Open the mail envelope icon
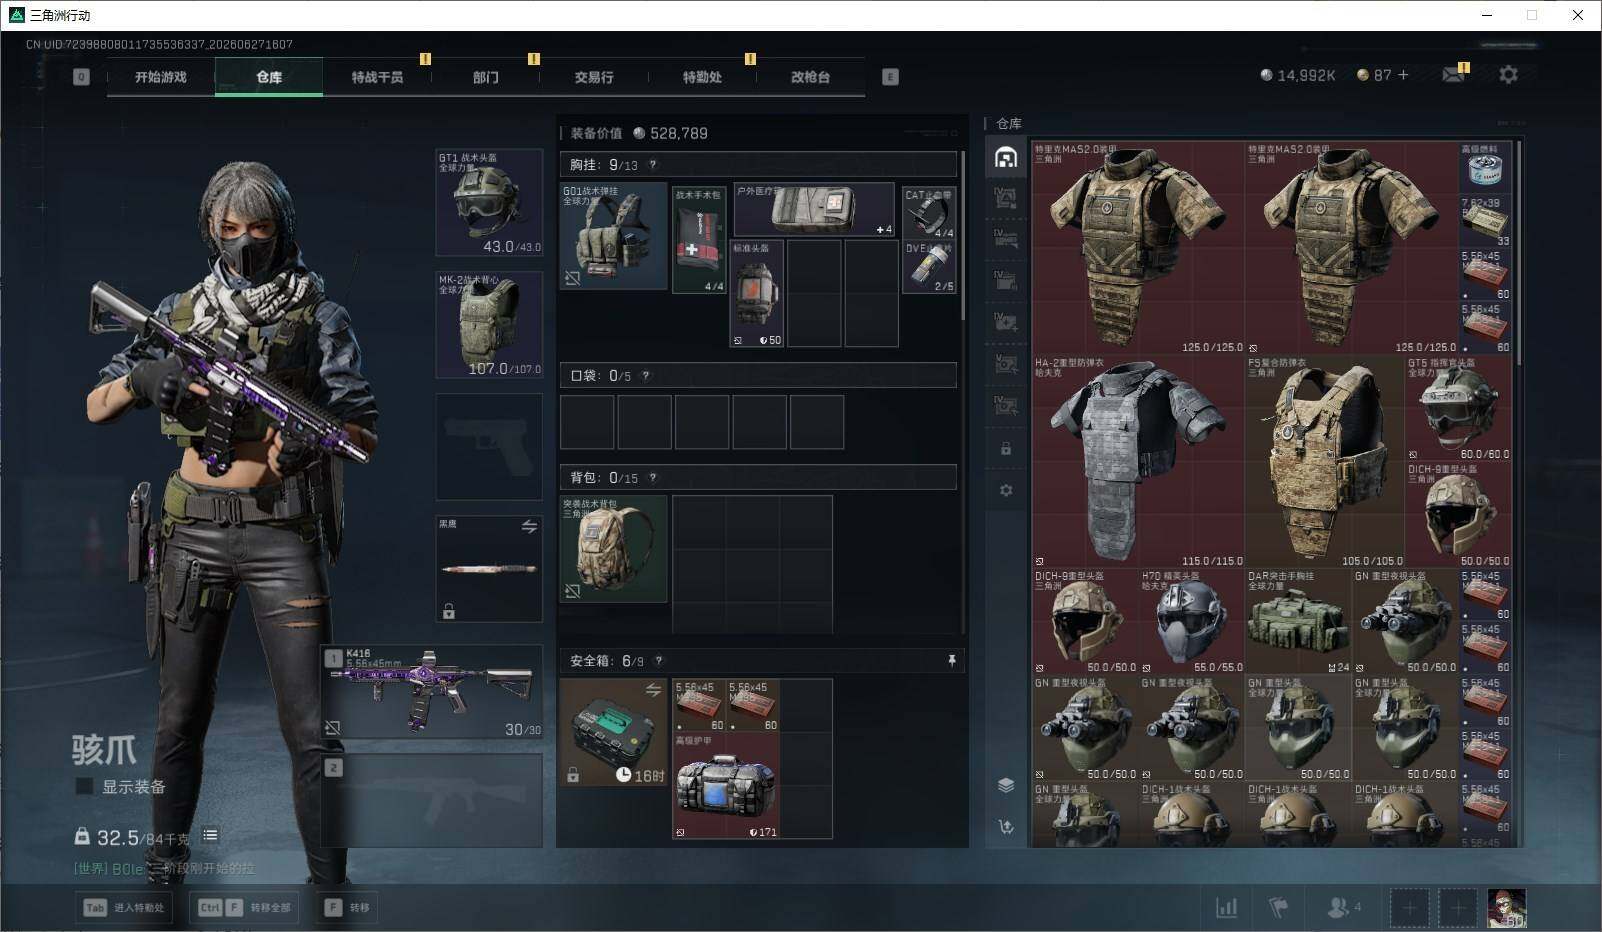 [x=1454, y=75]
